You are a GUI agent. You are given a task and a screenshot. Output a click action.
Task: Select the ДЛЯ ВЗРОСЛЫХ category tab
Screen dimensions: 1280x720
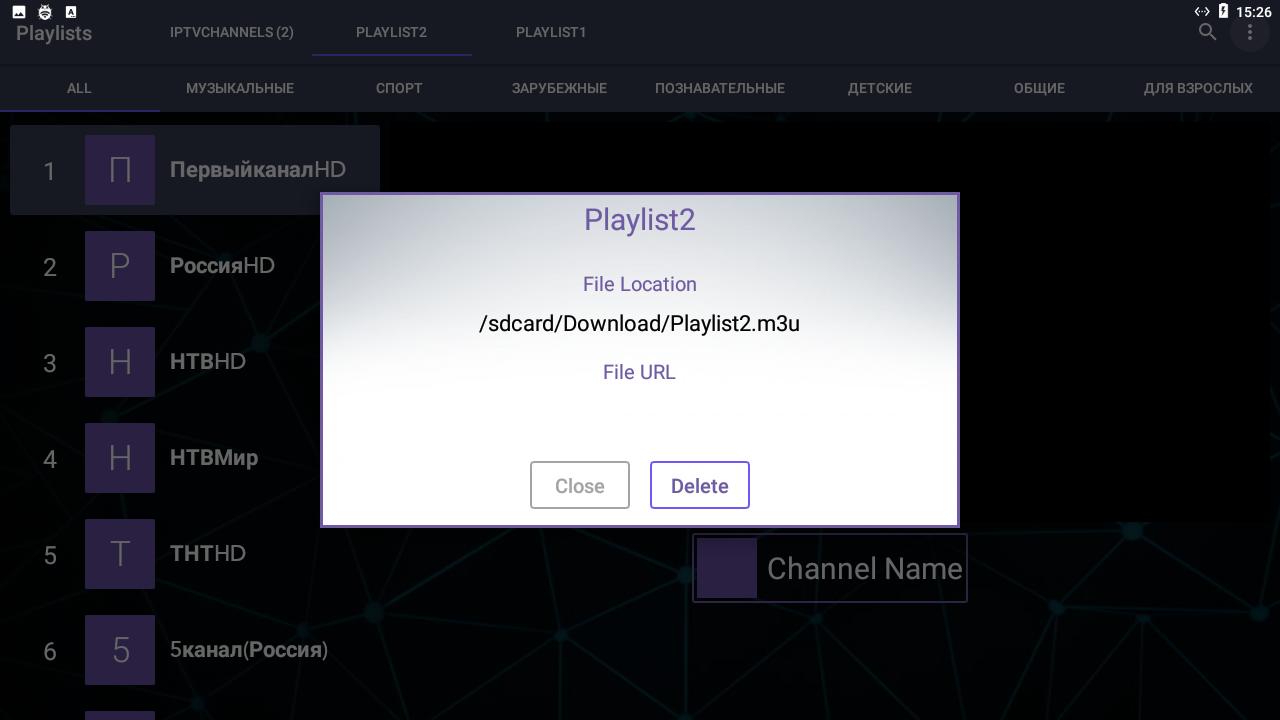tap(1198, 88)
